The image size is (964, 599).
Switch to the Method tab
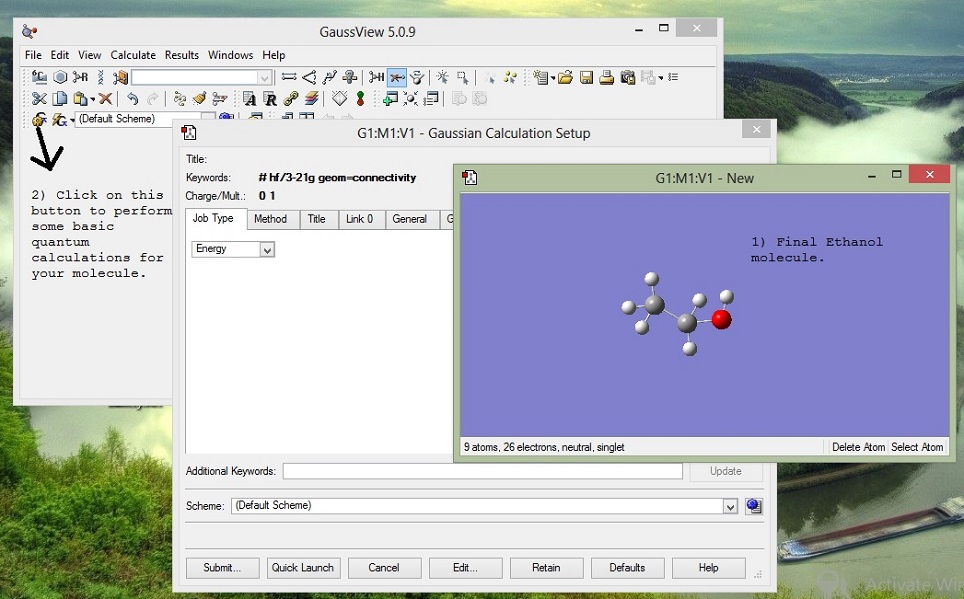[x=271, y=219]
